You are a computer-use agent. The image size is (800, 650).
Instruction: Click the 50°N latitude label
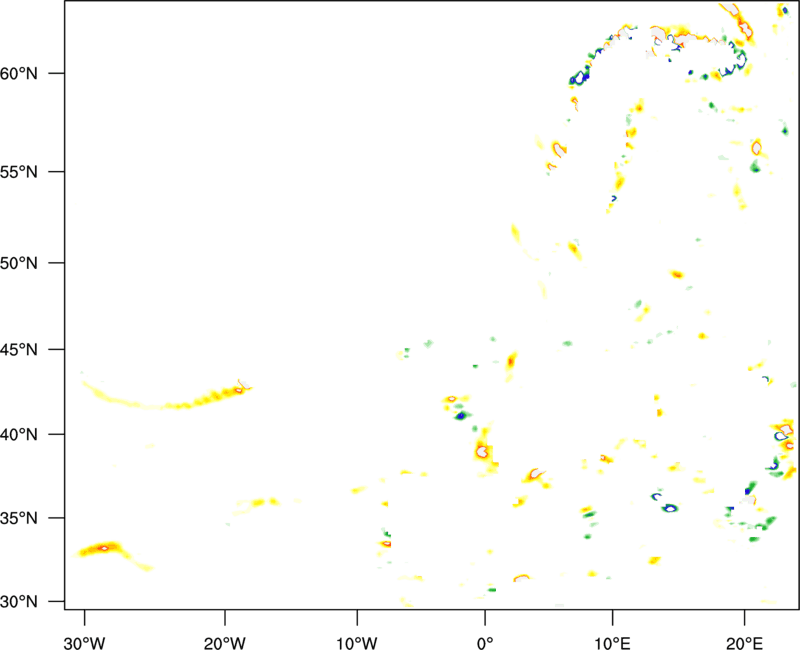[x=18, y=263]
